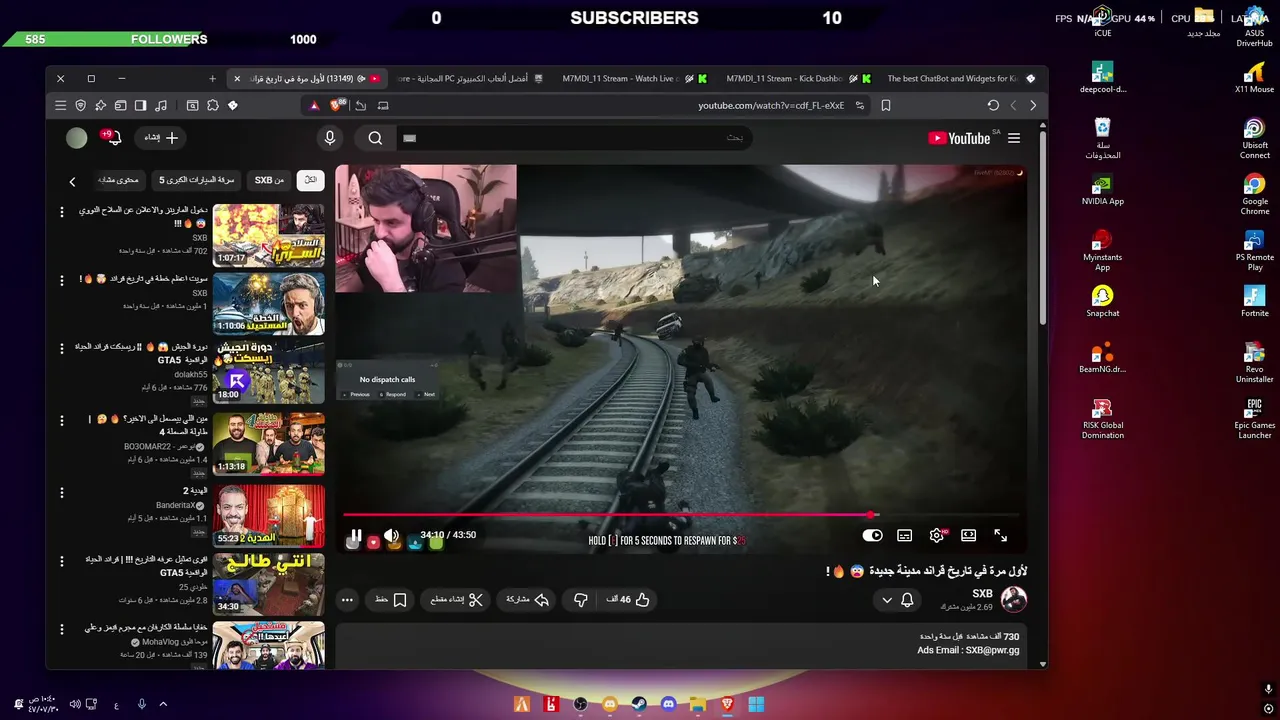Image resolution: width=1280 pixels, height=720 pixels.
Task: Open the SXB channel name link
Action: [982, 593]
